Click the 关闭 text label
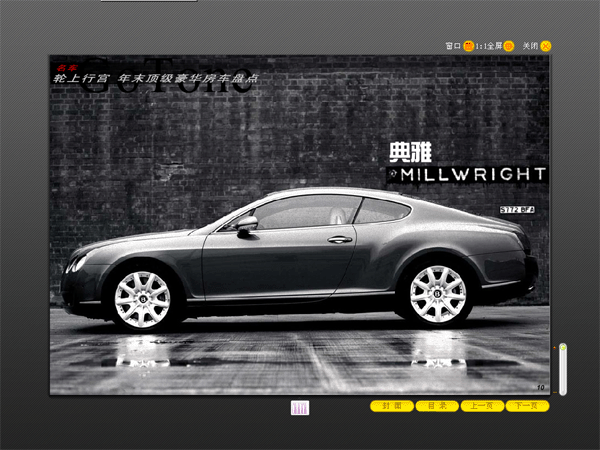This screenshot has width=600, height=450. pyautogui.click(x=530, y=46)
